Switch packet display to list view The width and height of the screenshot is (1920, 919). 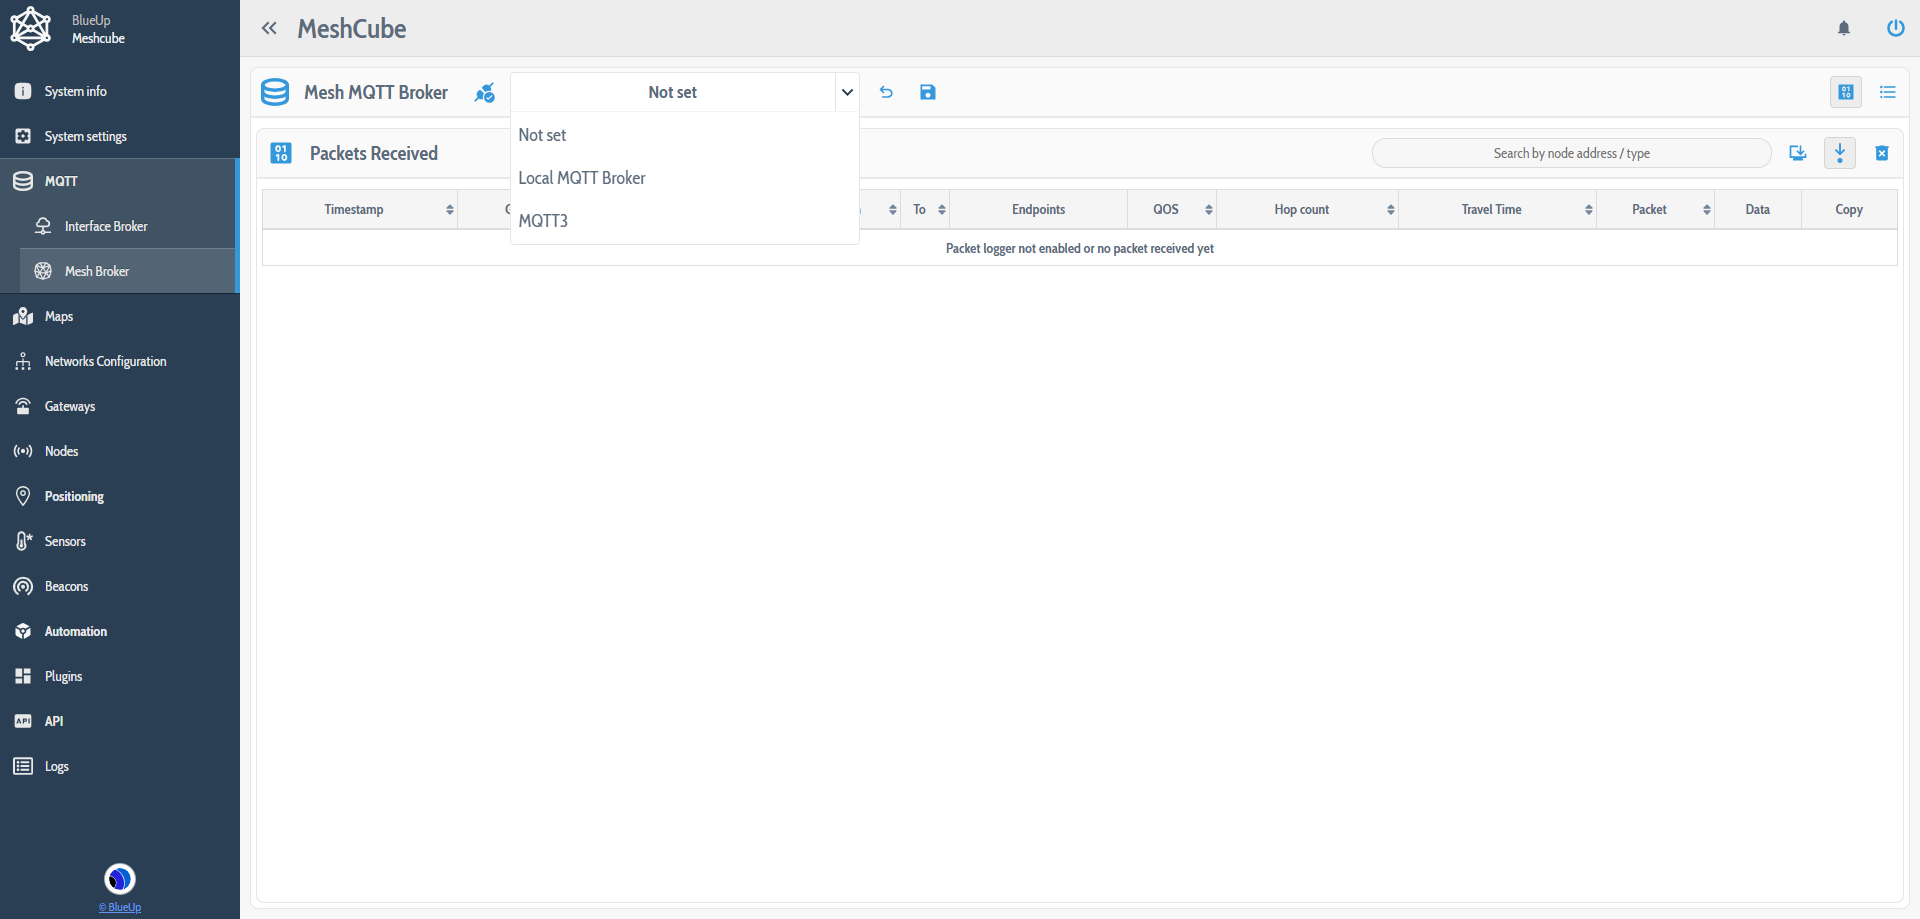point(1889,91)
